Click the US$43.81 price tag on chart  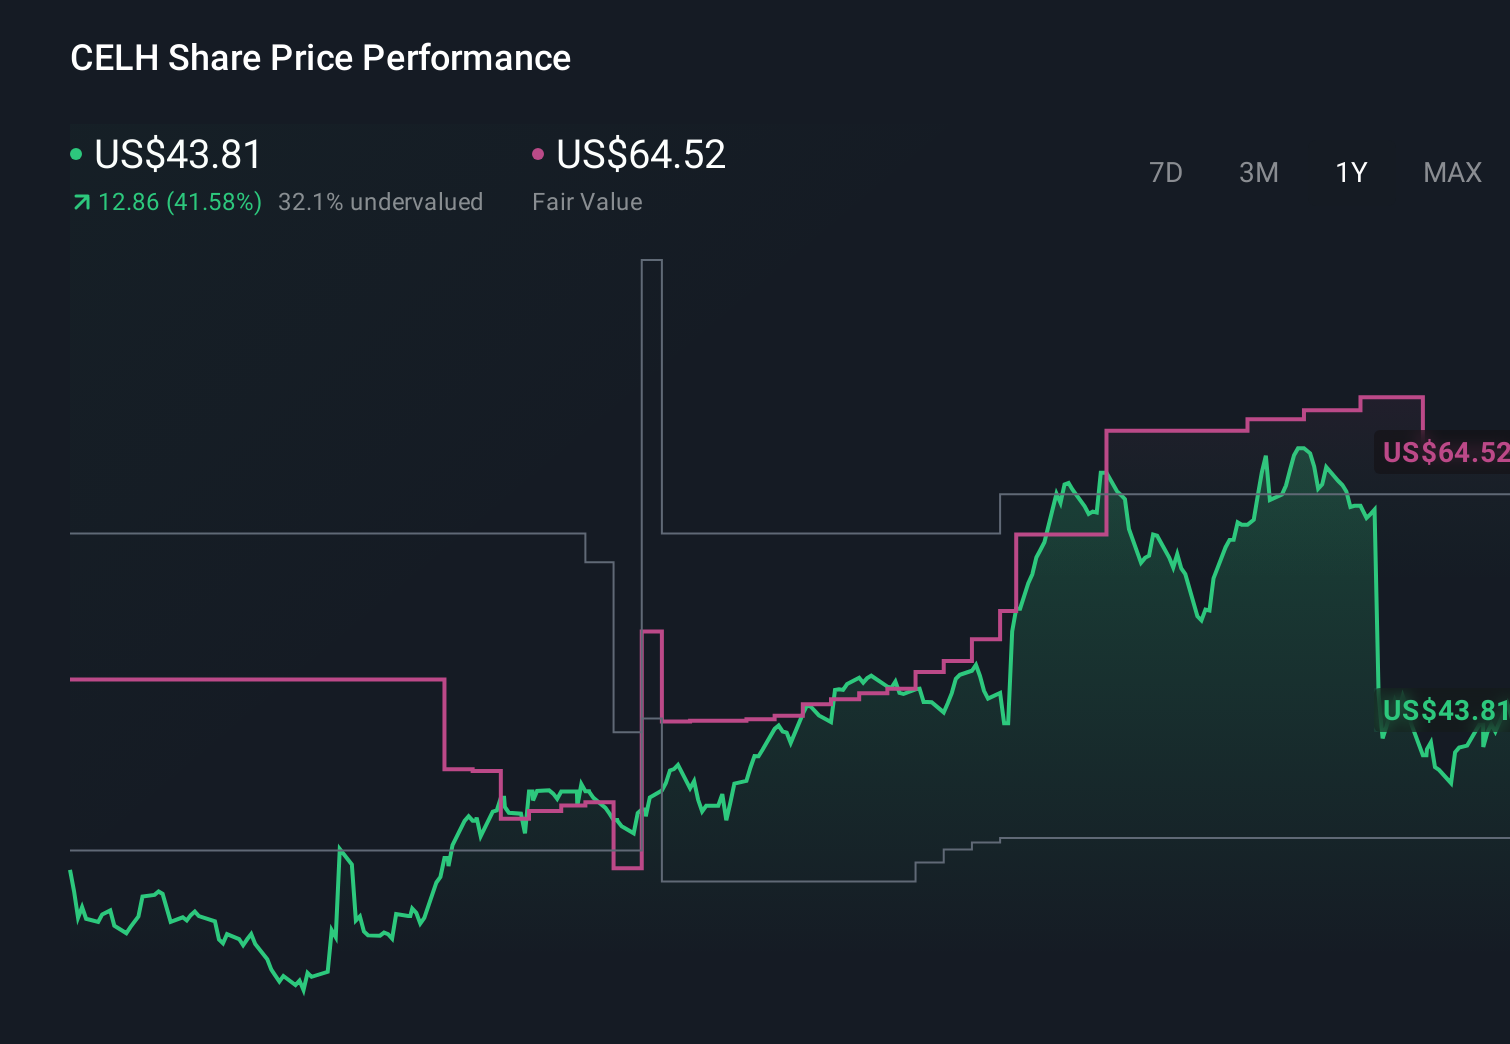pos(1445,712)
